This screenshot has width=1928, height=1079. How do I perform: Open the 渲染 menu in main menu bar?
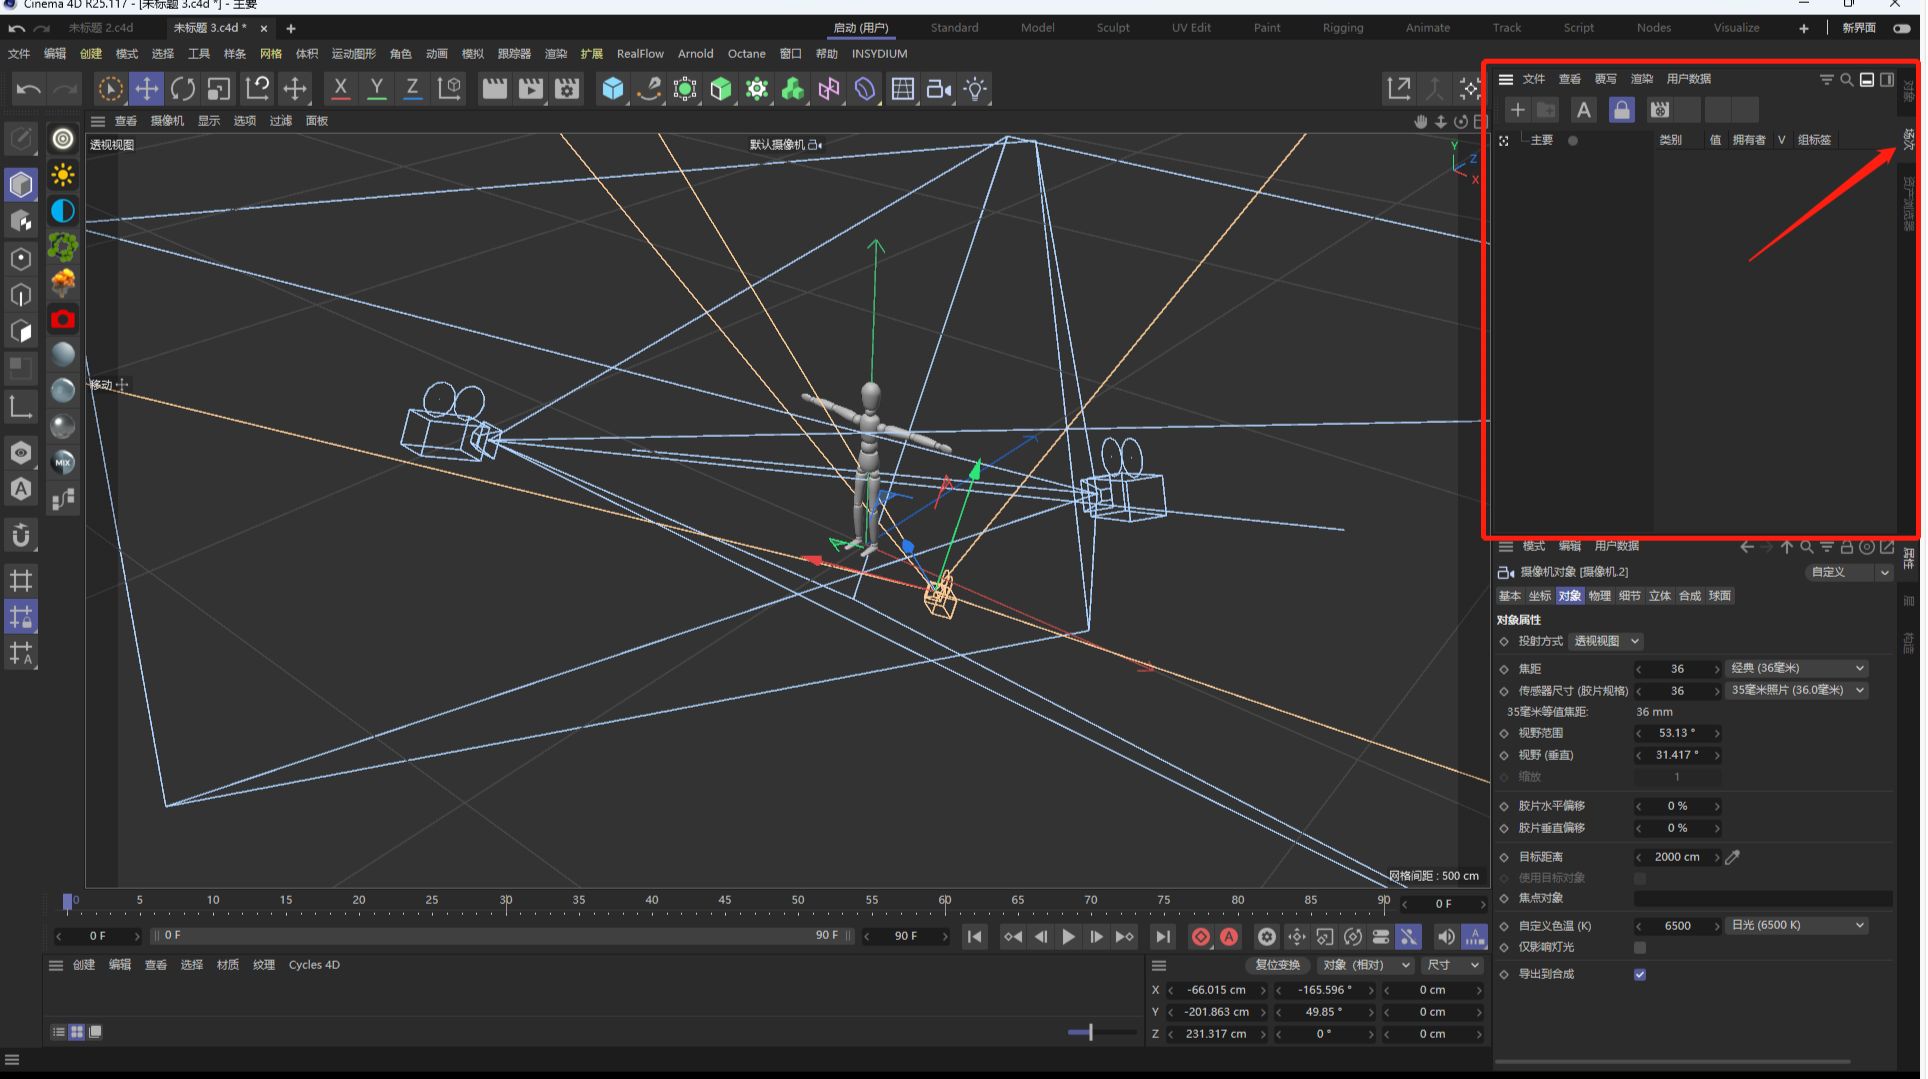[555, 54]
